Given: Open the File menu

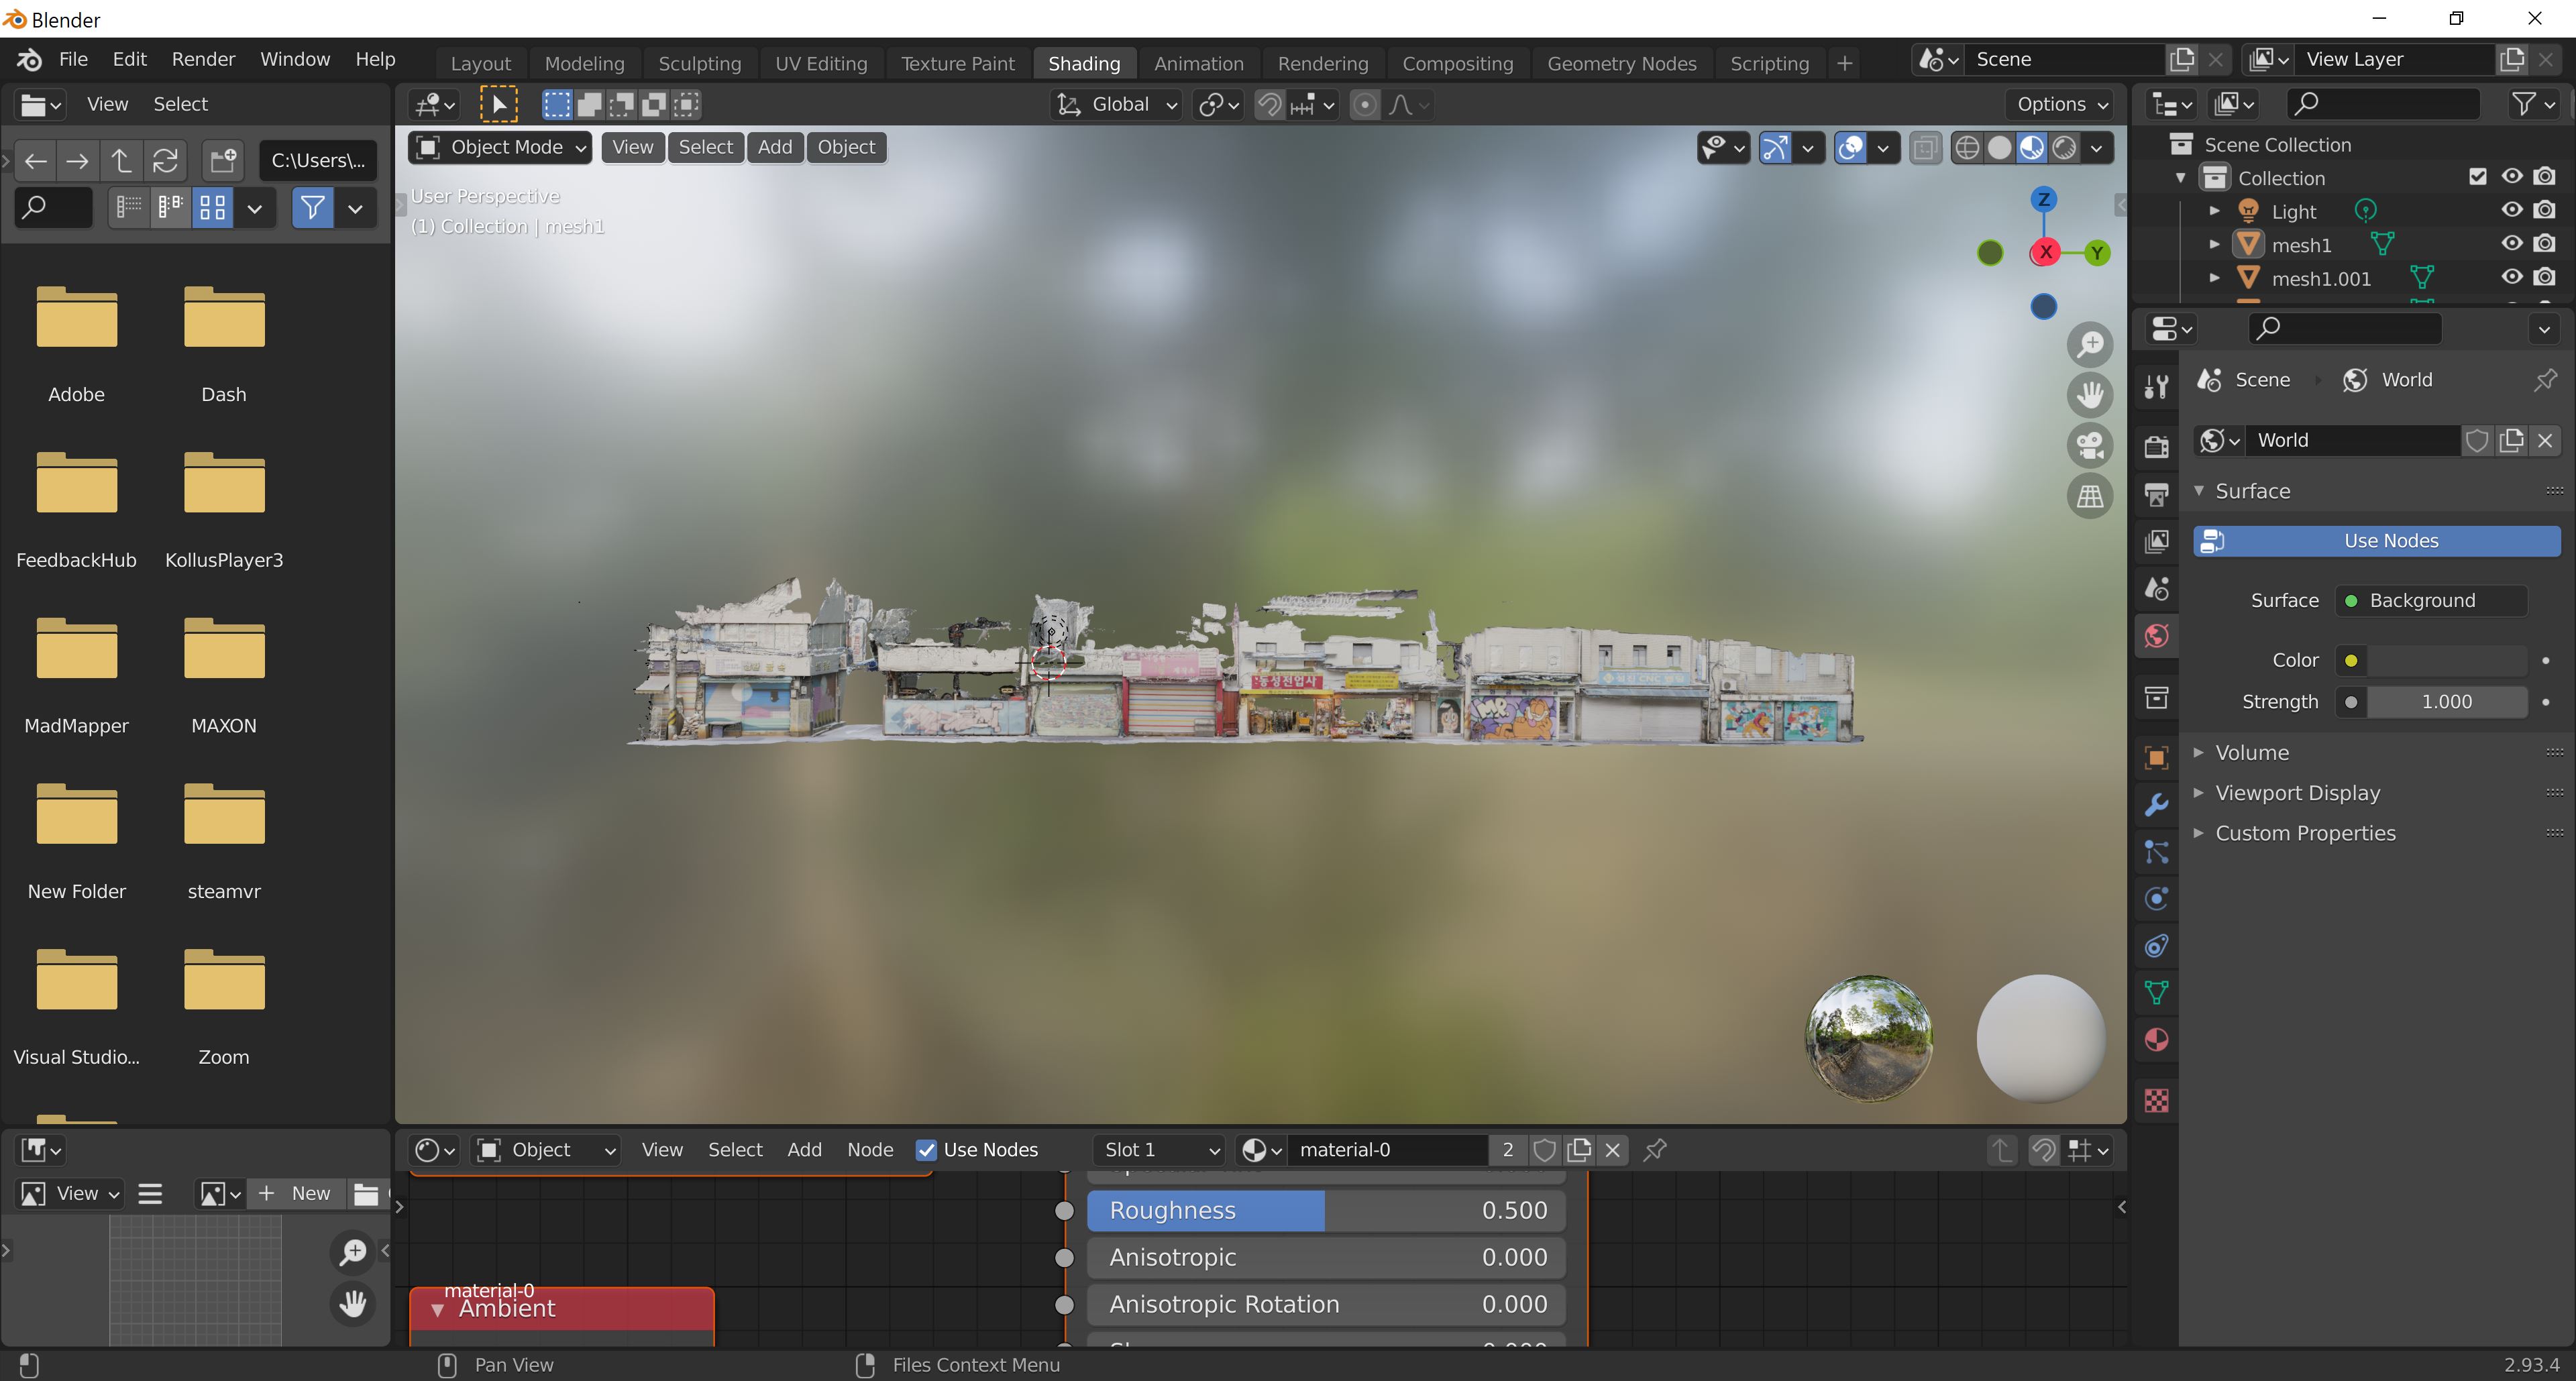Looking at the screenshot, I should tap(73, 60).
